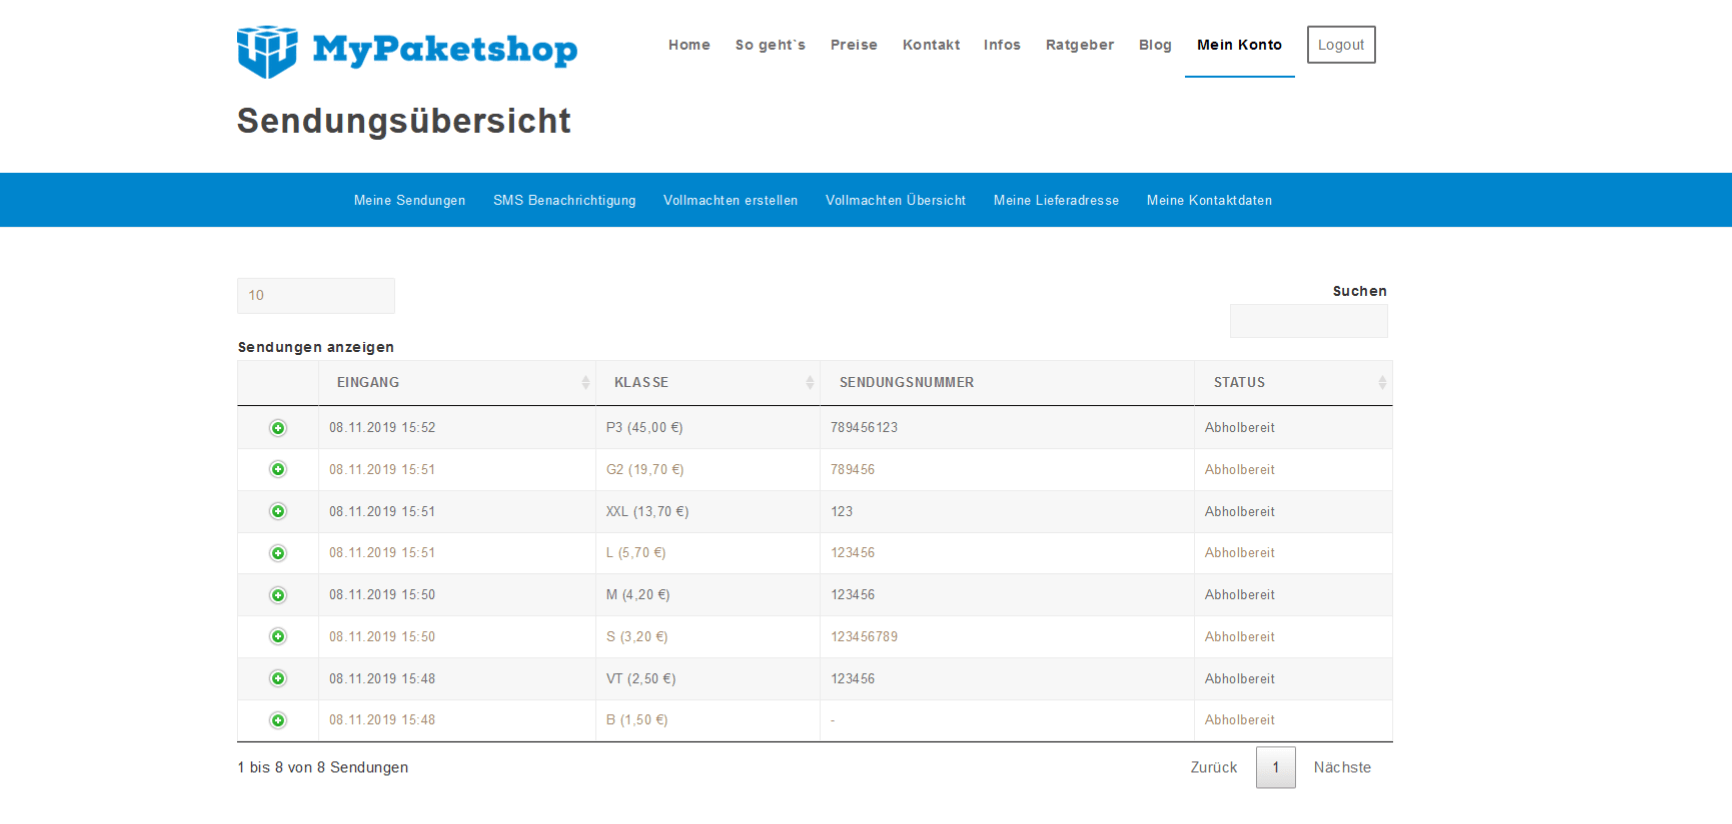Viewport: 1732px width, 824px height.
Task: Sort table by Eingang column
Action: point(457,383)
